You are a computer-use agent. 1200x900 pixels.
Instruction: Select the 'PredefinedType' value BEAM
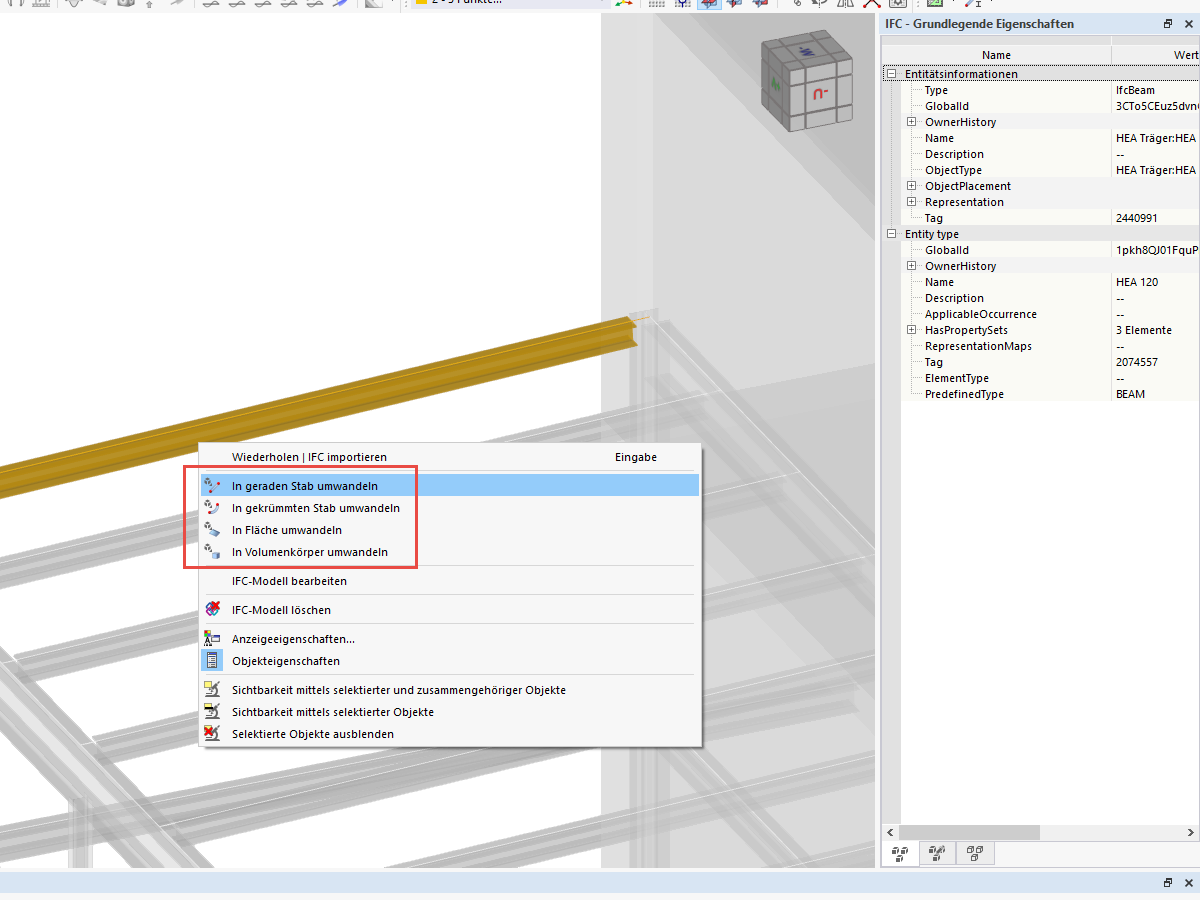(x=1131, y=394)
